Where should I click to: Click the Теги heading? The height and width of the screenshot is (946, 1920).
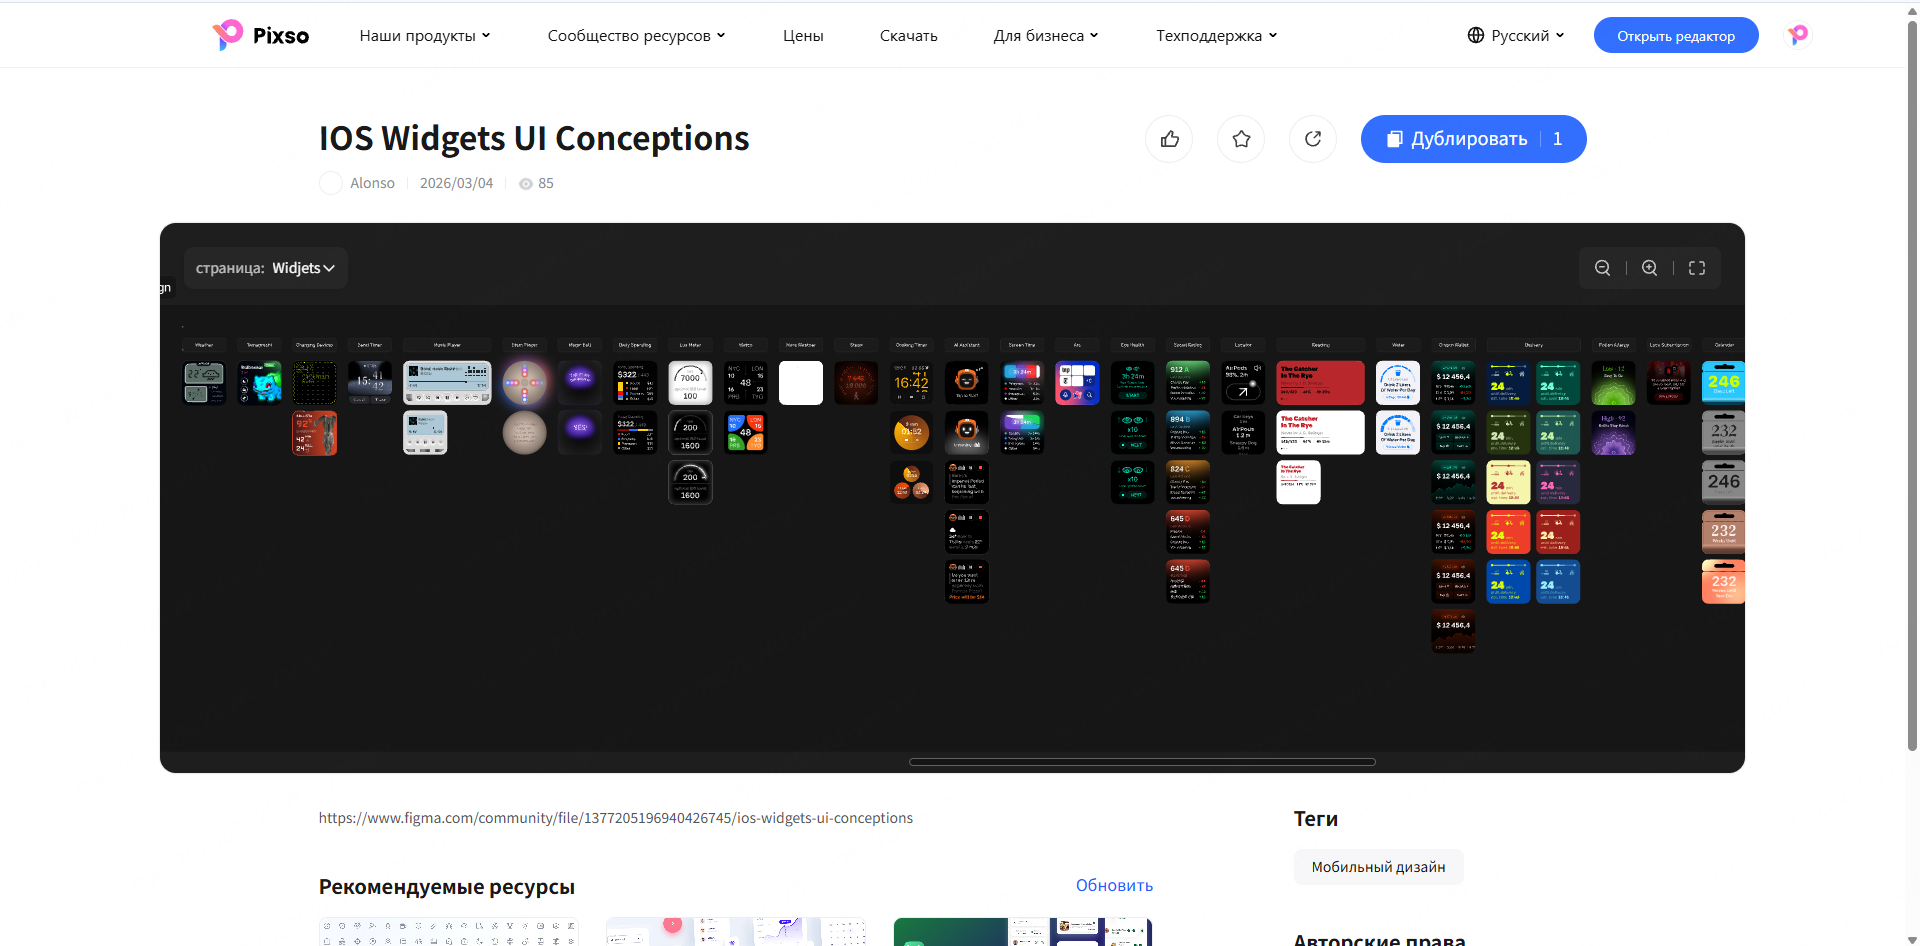pyautogui.click(x=1316, y=819)
